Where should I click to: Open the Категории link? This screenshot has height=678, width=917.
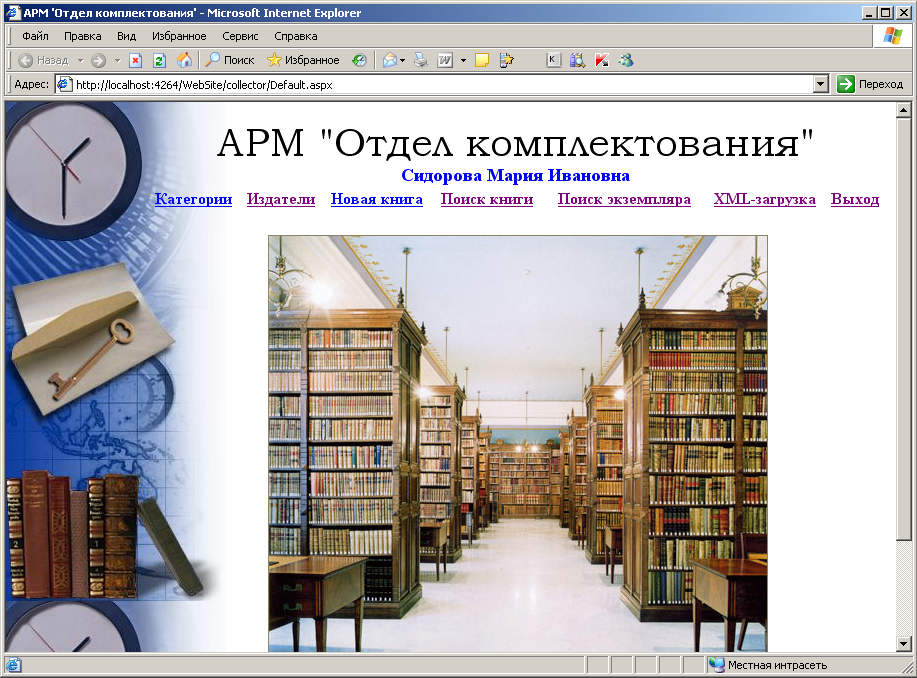click(193, 199)
